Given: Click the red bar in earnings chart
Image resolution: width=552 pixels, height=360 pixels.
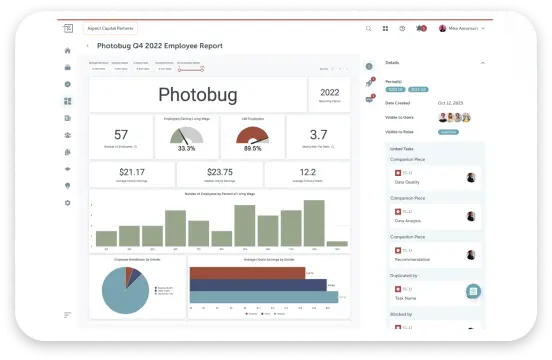Looking at the screenshot, I should coord(247,273).
